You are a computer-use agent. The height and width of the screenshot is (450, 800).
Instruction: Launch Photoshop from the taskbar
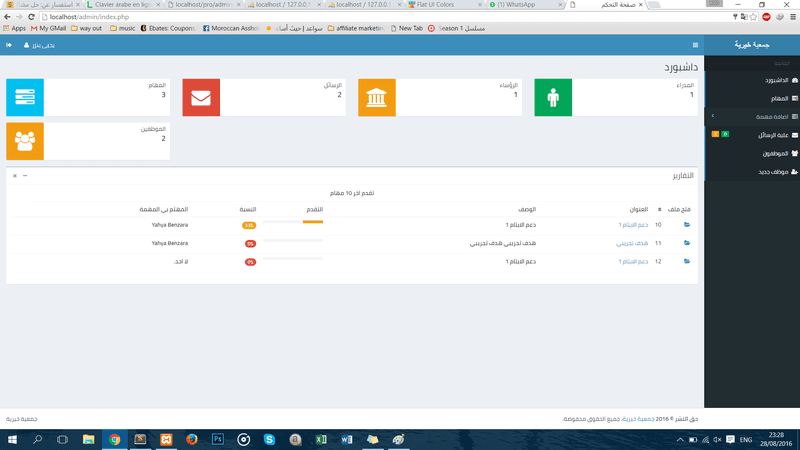point(218,439)
